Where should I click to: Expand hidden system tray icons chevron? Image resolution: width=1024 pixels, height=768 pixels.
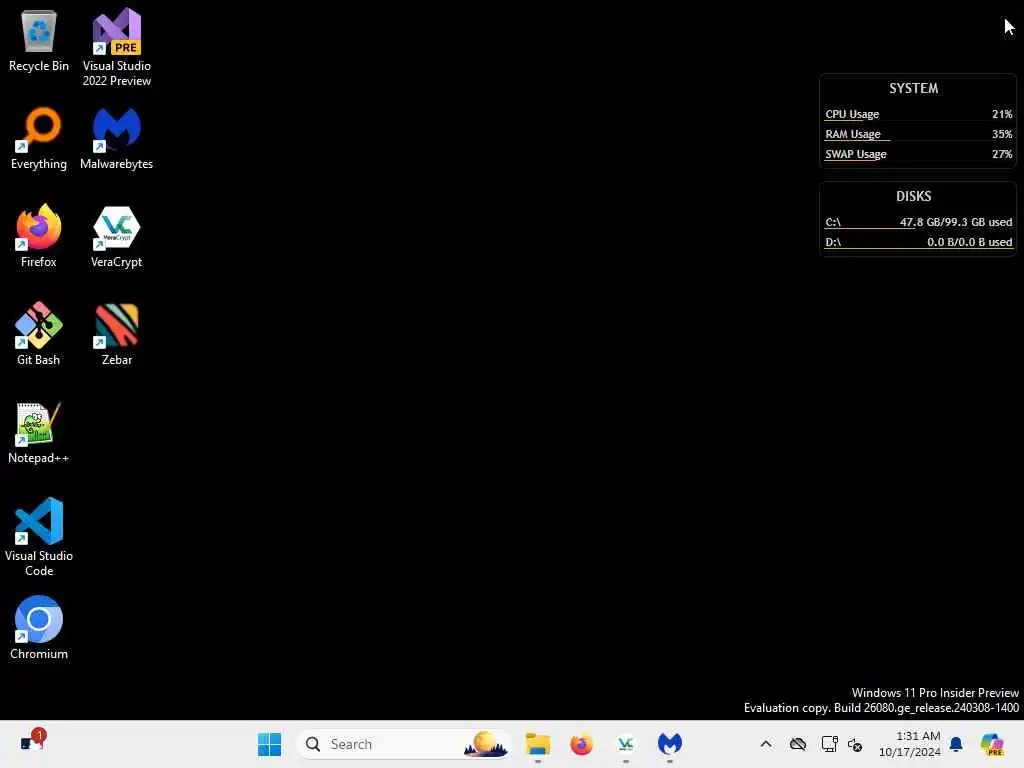click(766, 744)
